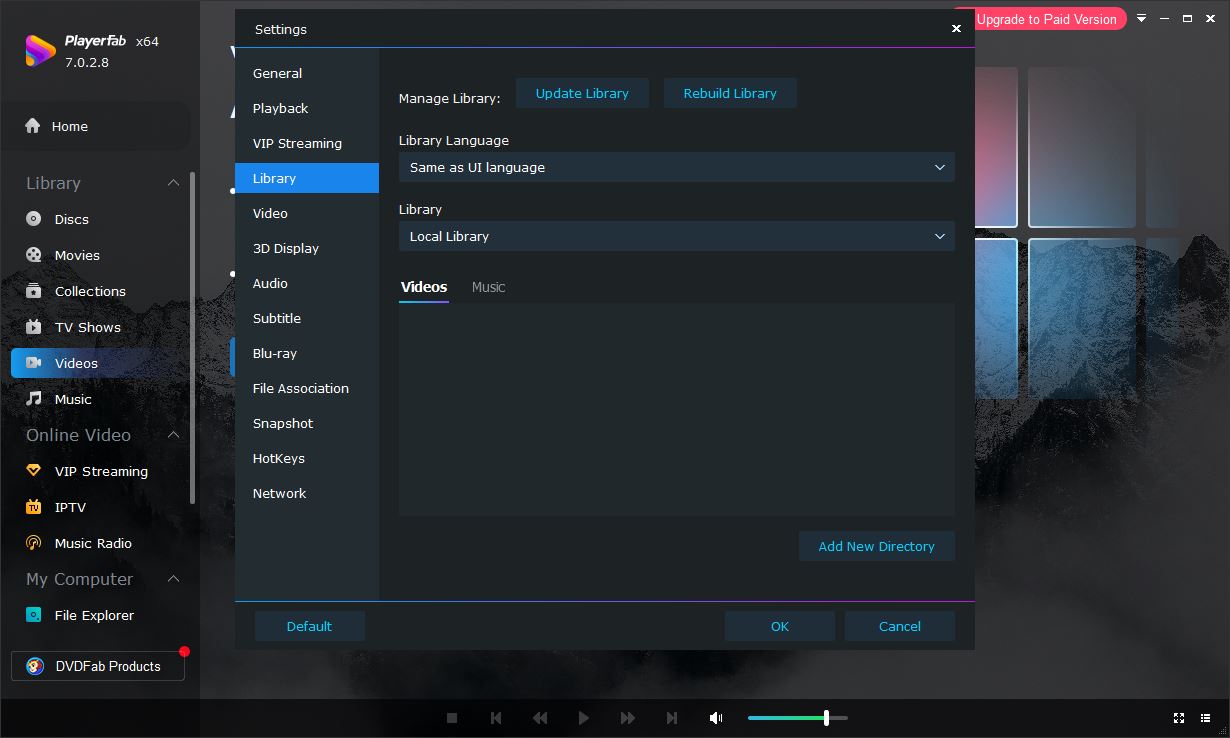Open 3D Display settings category

point(307,248)
